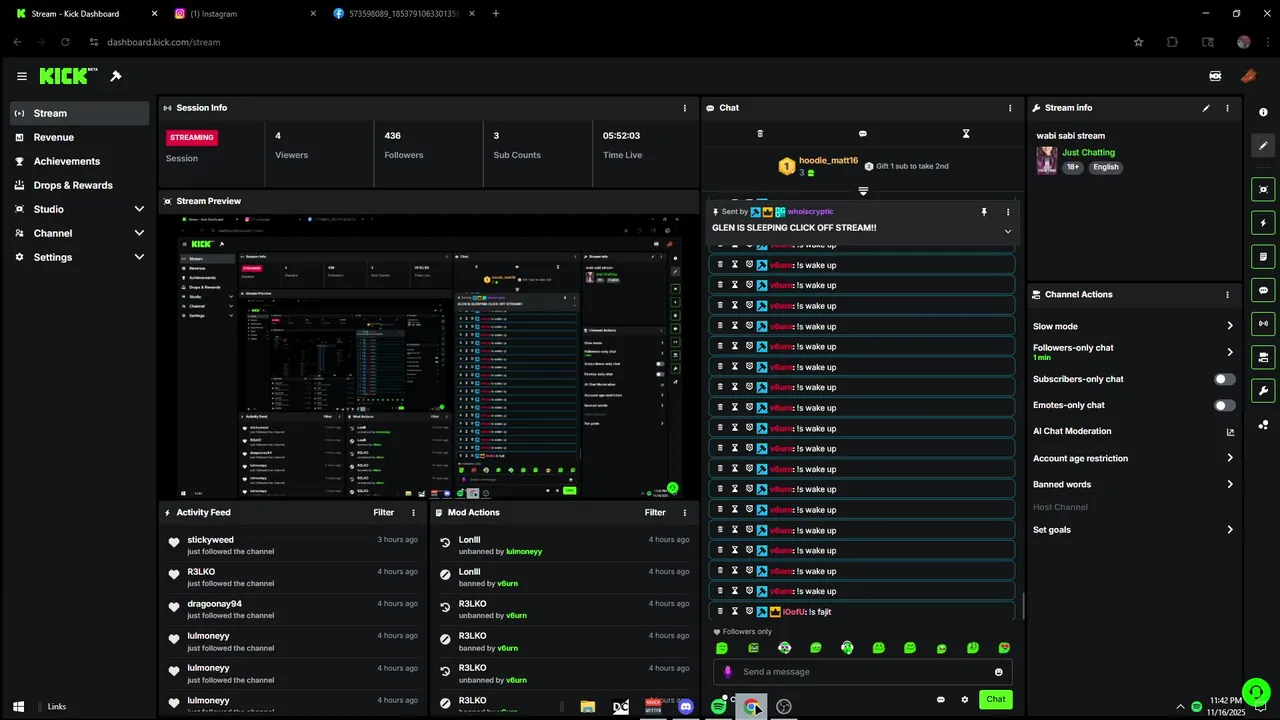Click whoiscryptic username in pinned message
This screenshot has width=1280, height=720.
tap(810, 212)
